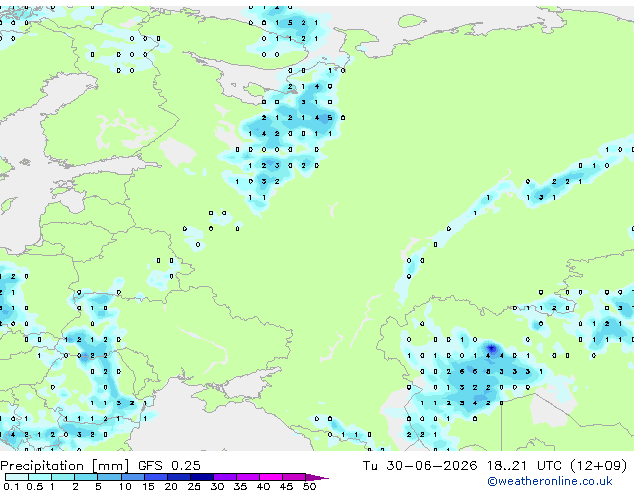
Task: Select the 5–10 mm legend color box
Action: click(x=109, y=477)
